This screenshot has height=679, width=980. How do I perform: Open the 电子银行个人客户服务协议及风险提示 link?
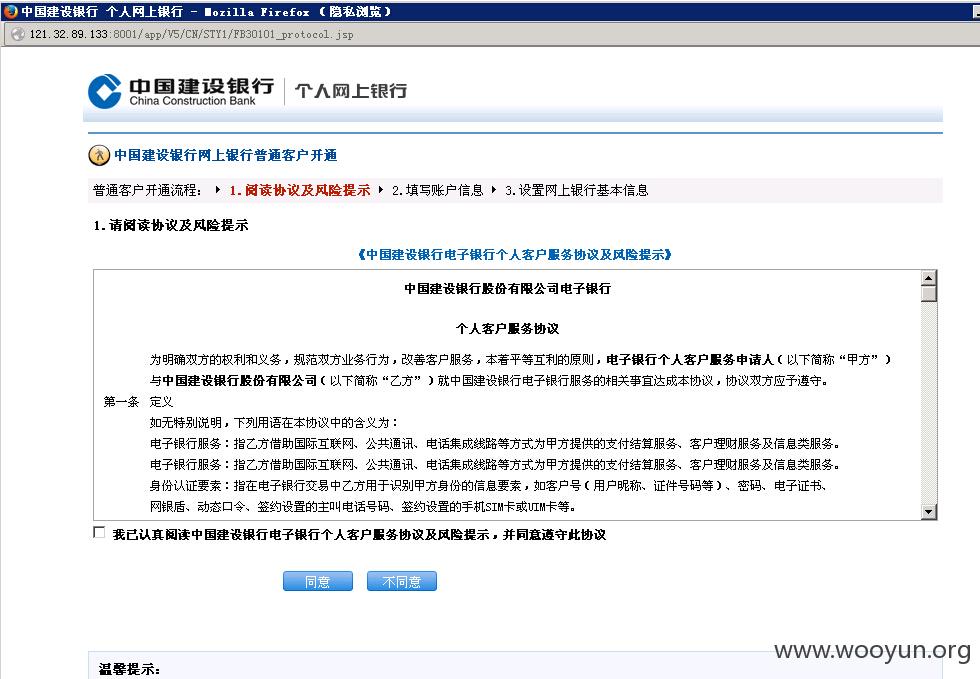click(515, 254)
